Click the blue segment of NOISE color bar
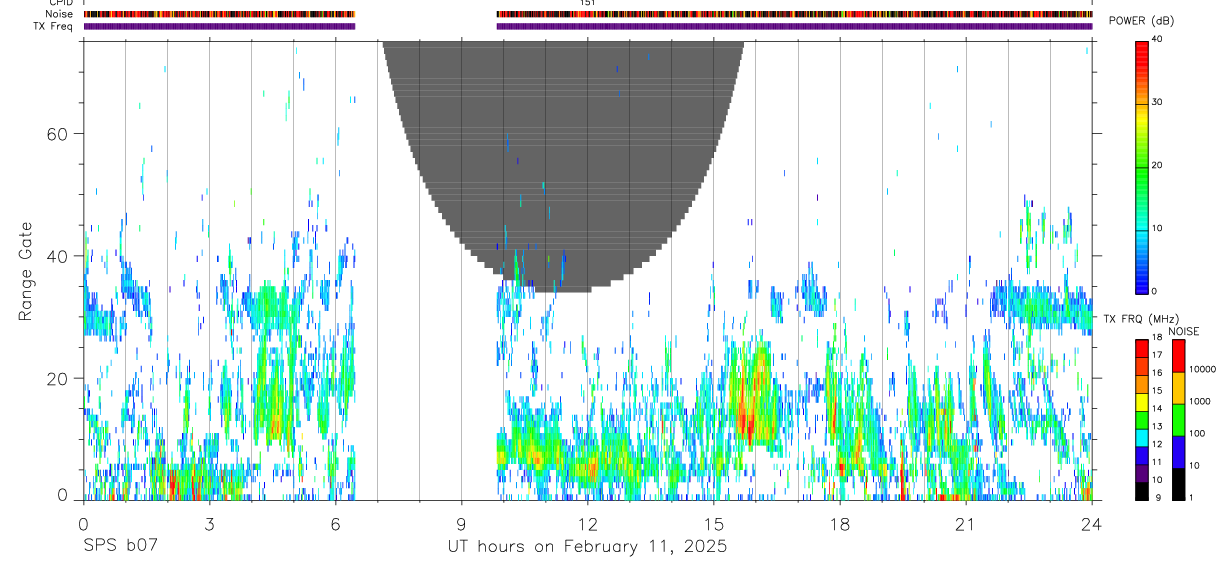 pyautogui.click(x=1177, y=452)
